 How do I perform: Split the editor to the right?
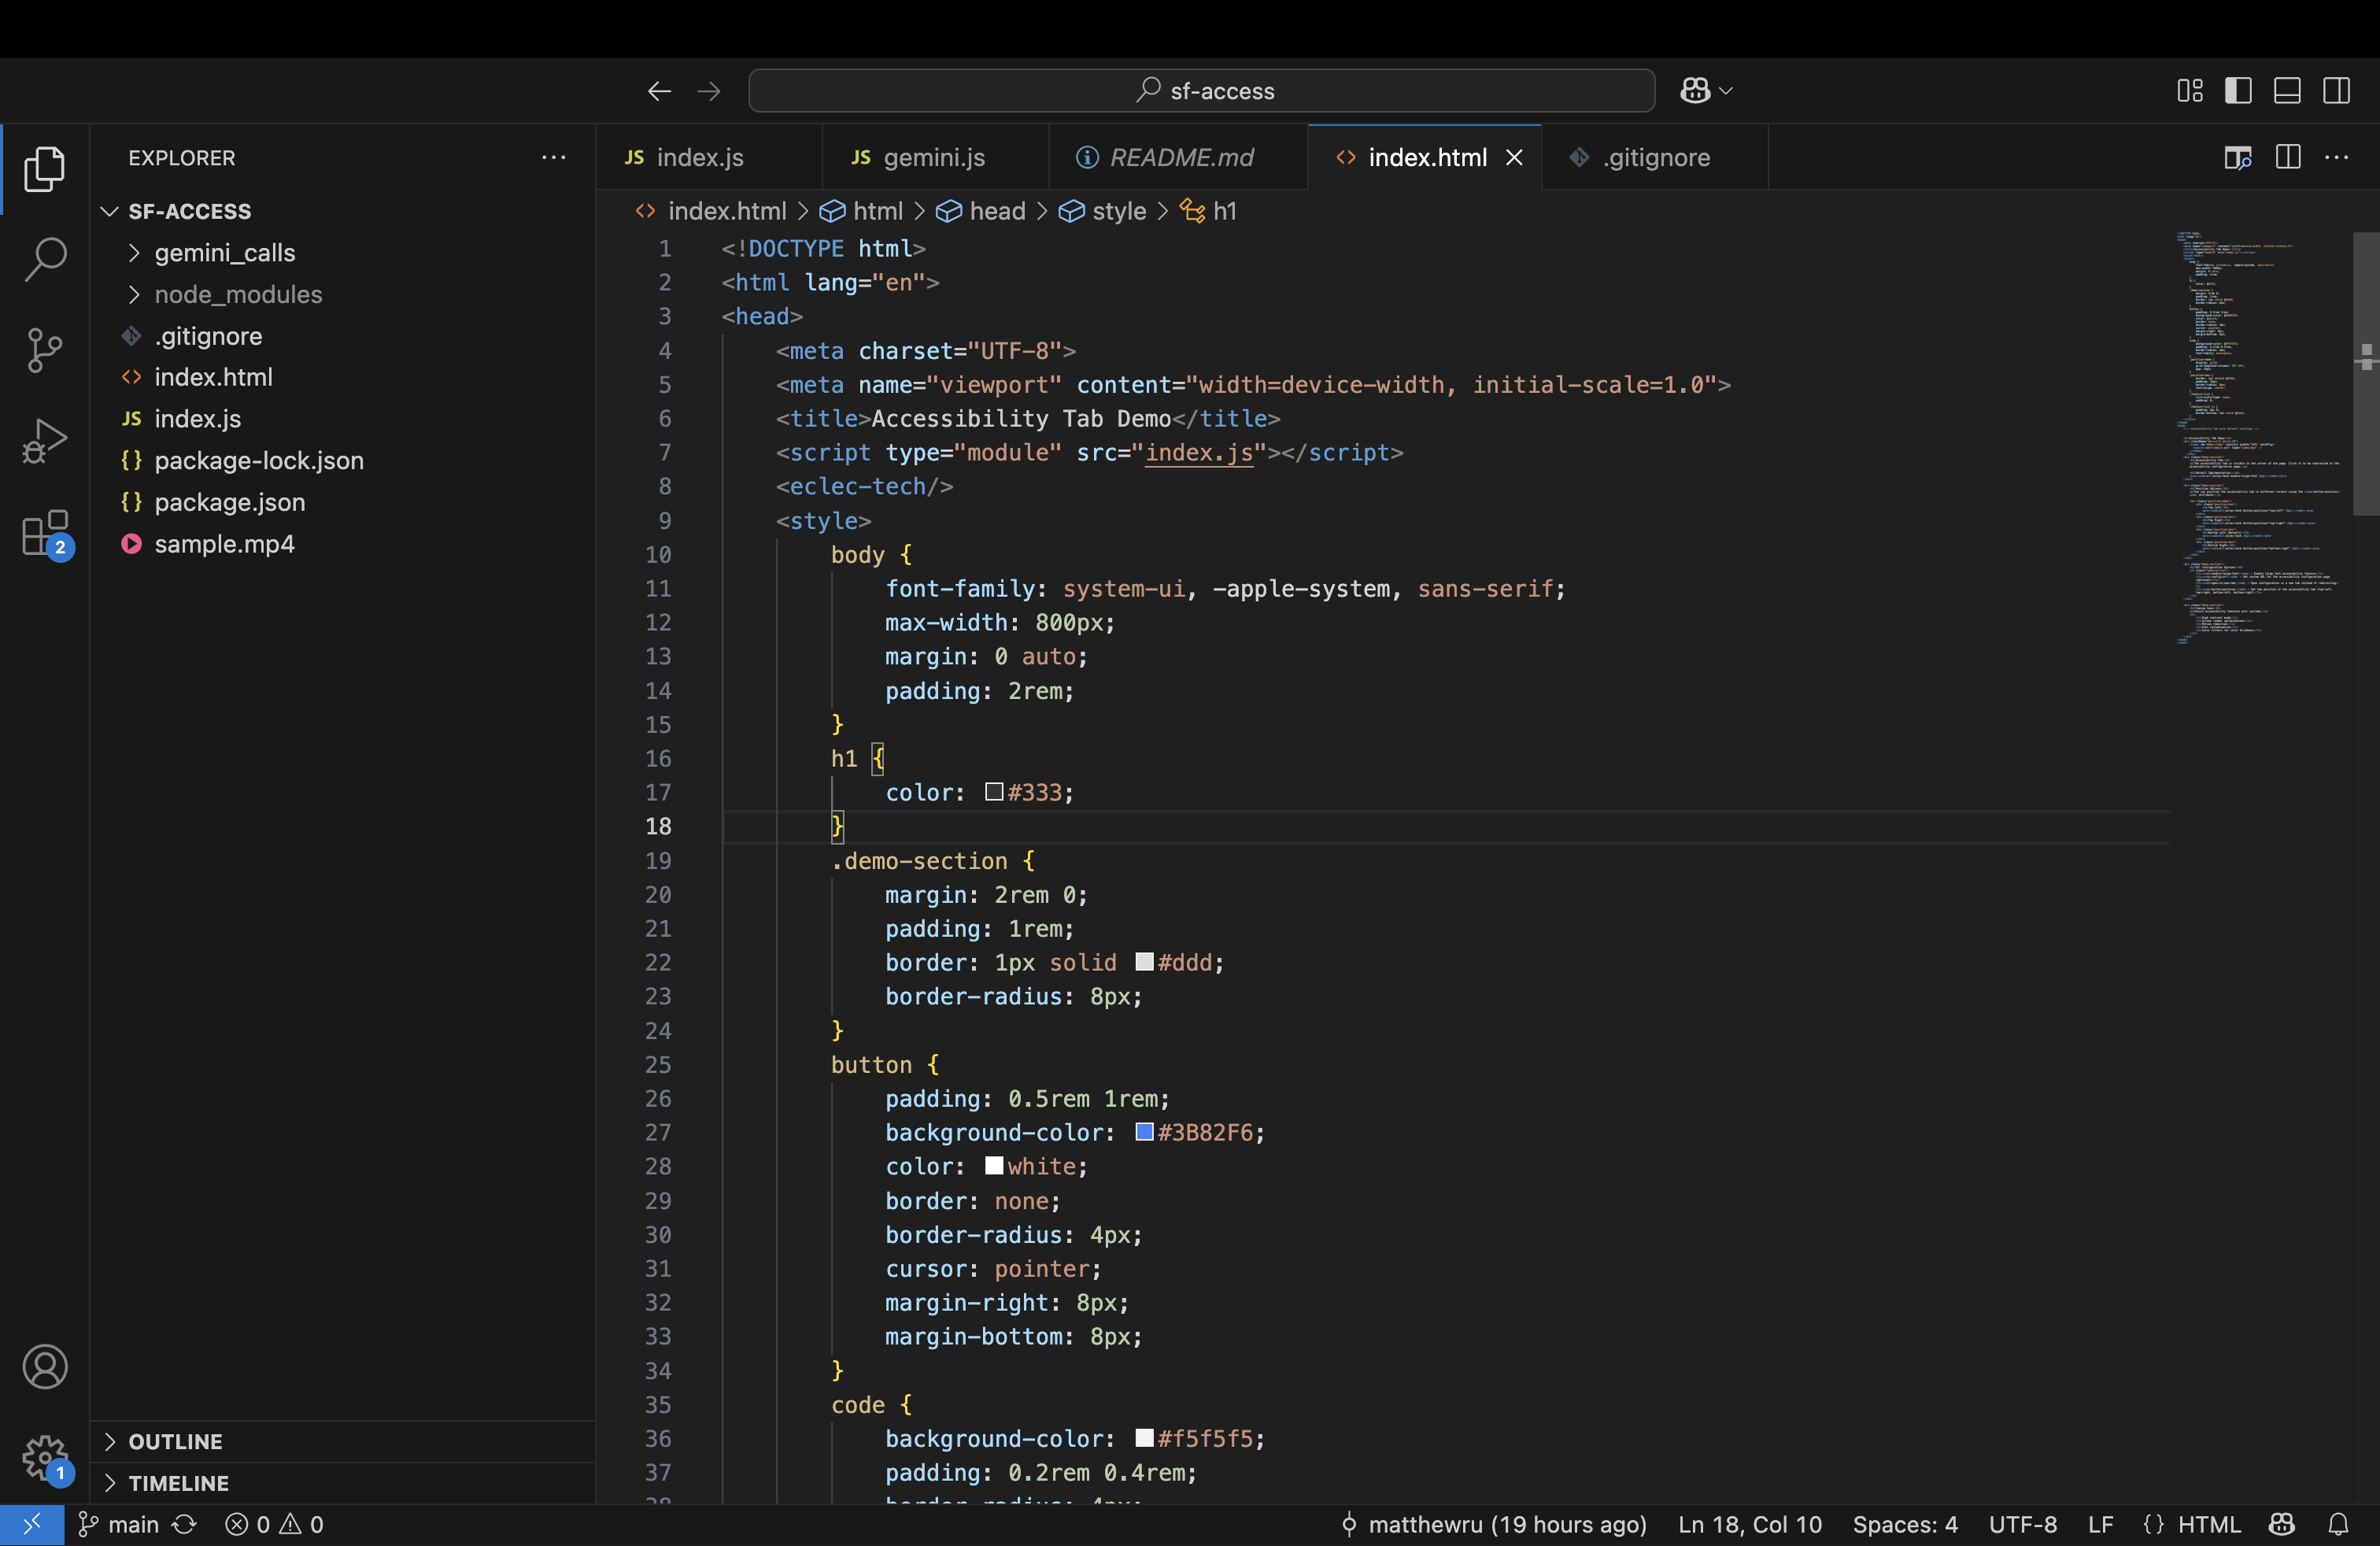[2288, 157]
